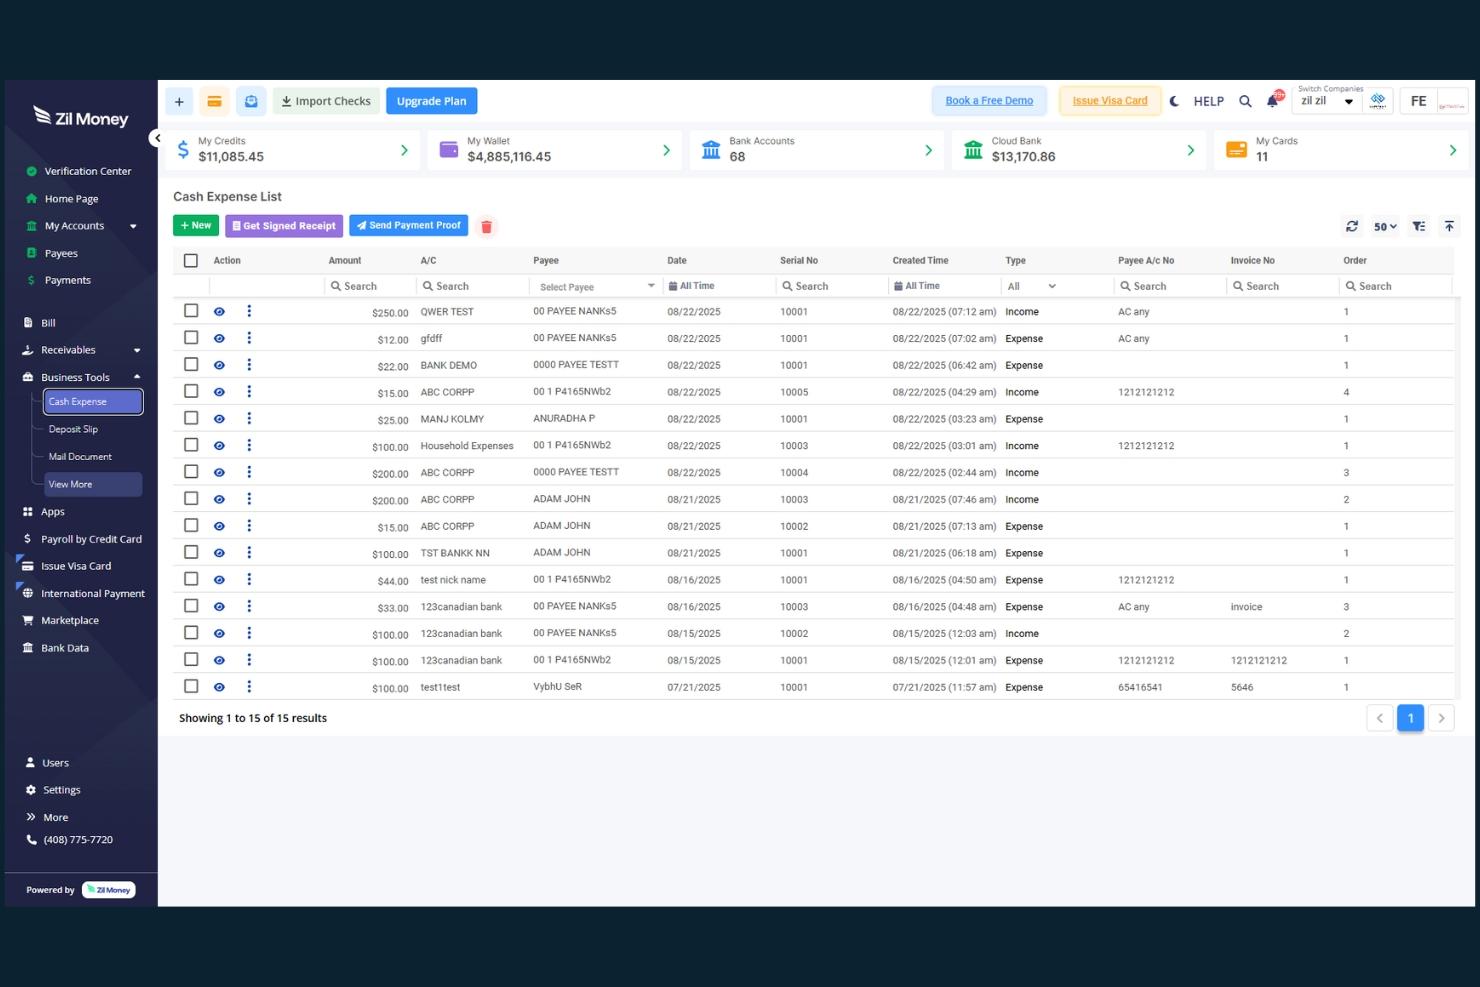Viewport: 1480px width, 987px height.
Task: Check the select-all header checkbox
Action: (191, 261)
